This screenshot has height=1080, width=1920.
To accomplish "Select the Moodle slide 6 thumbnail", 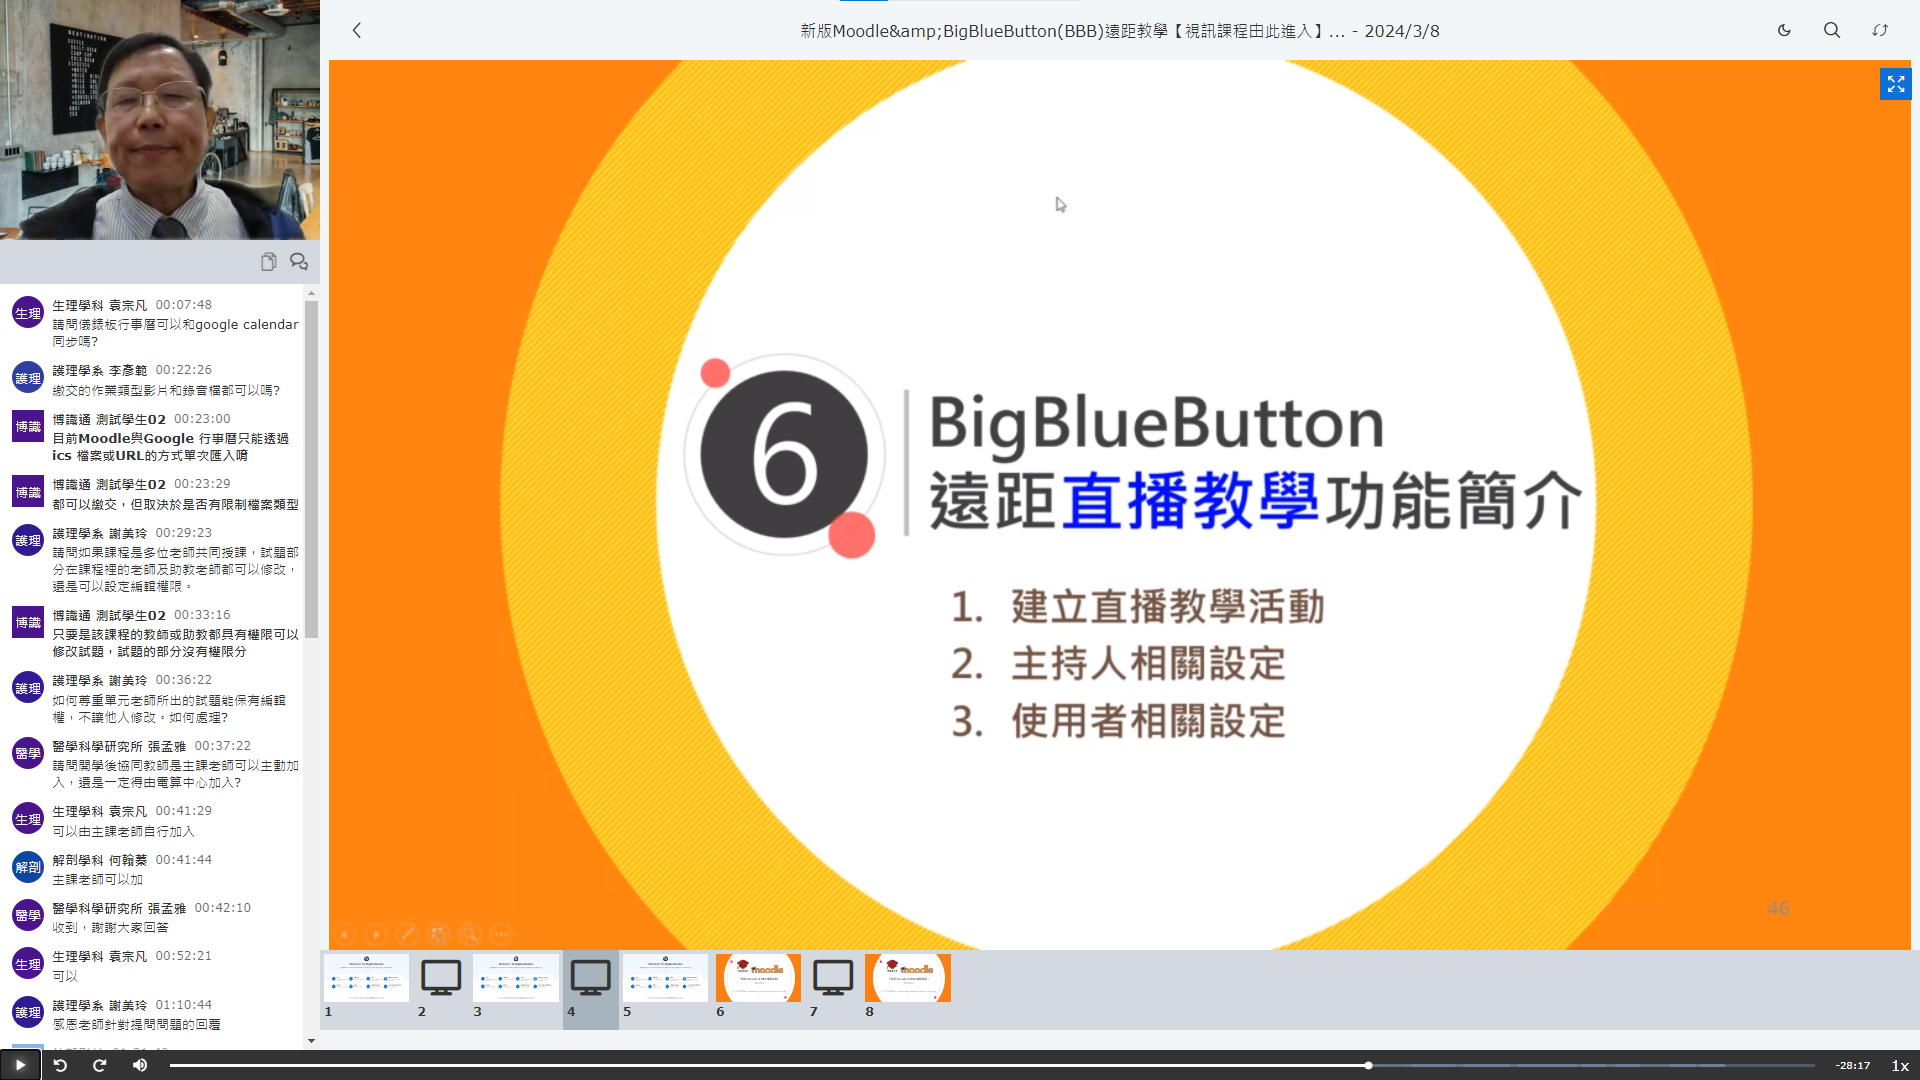I will tap(758, 977).
